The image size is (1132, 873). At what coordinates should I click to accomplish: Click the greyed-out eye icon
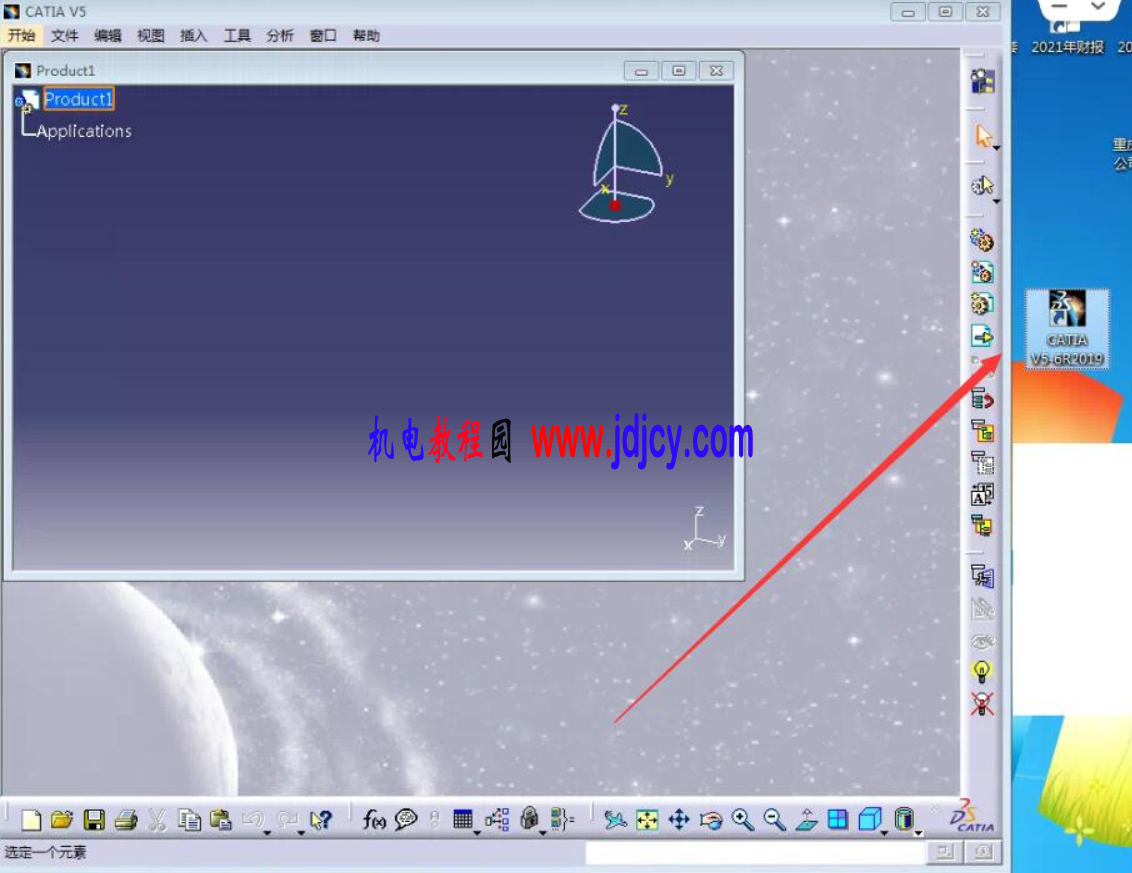(x=982, y=640)
